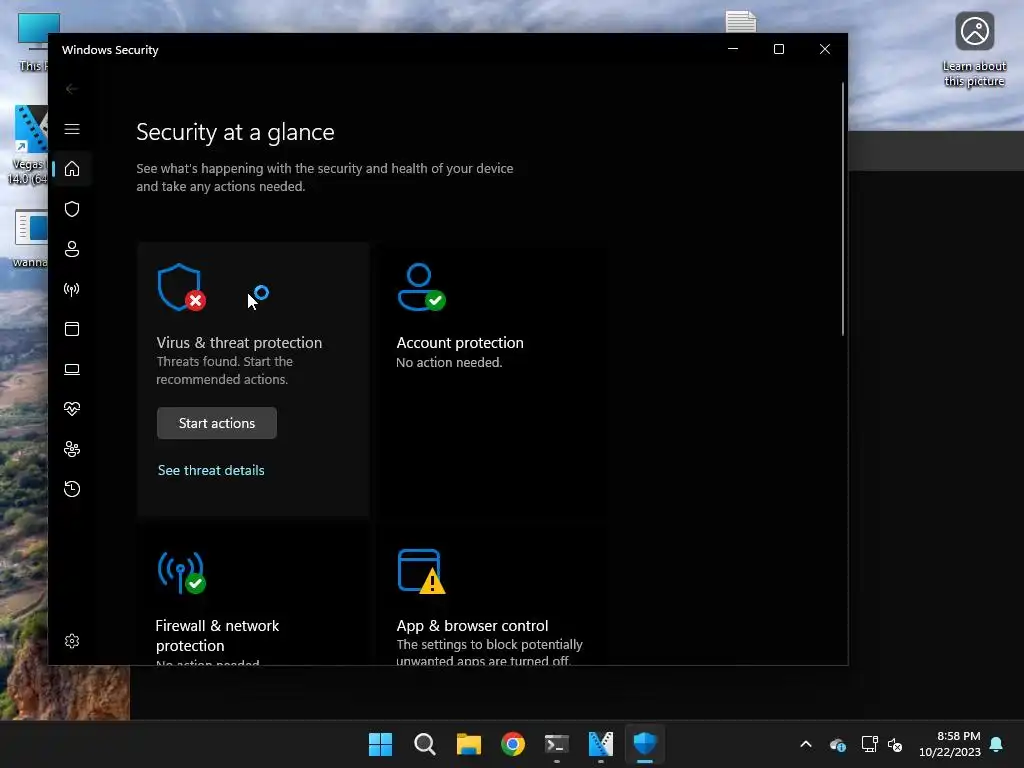The height and width of the screenshot is (768, 1024).
Task: Open Account protection heading
Action: [460, 343]
